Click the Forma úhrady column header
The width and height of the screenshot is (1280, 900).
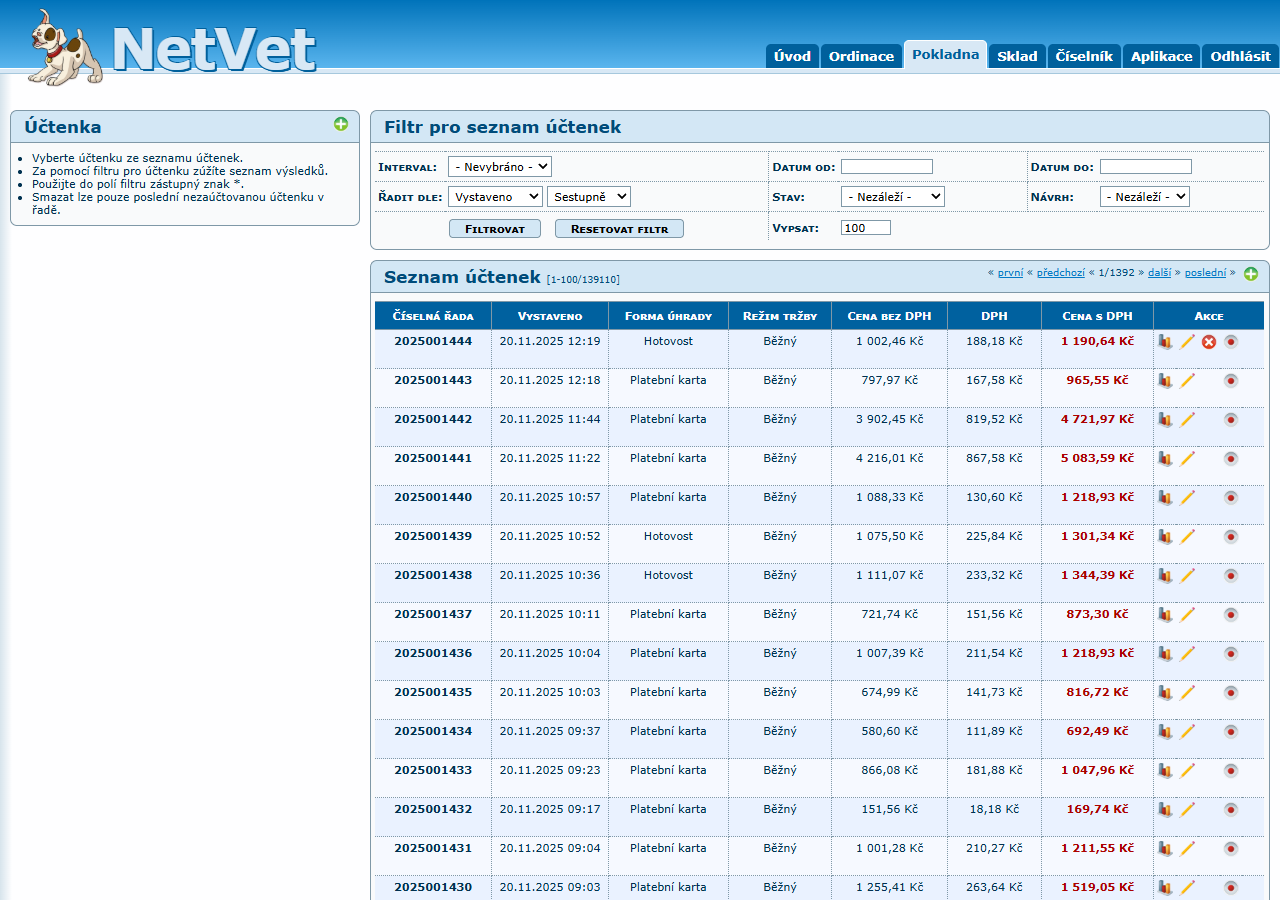(668, 316)
